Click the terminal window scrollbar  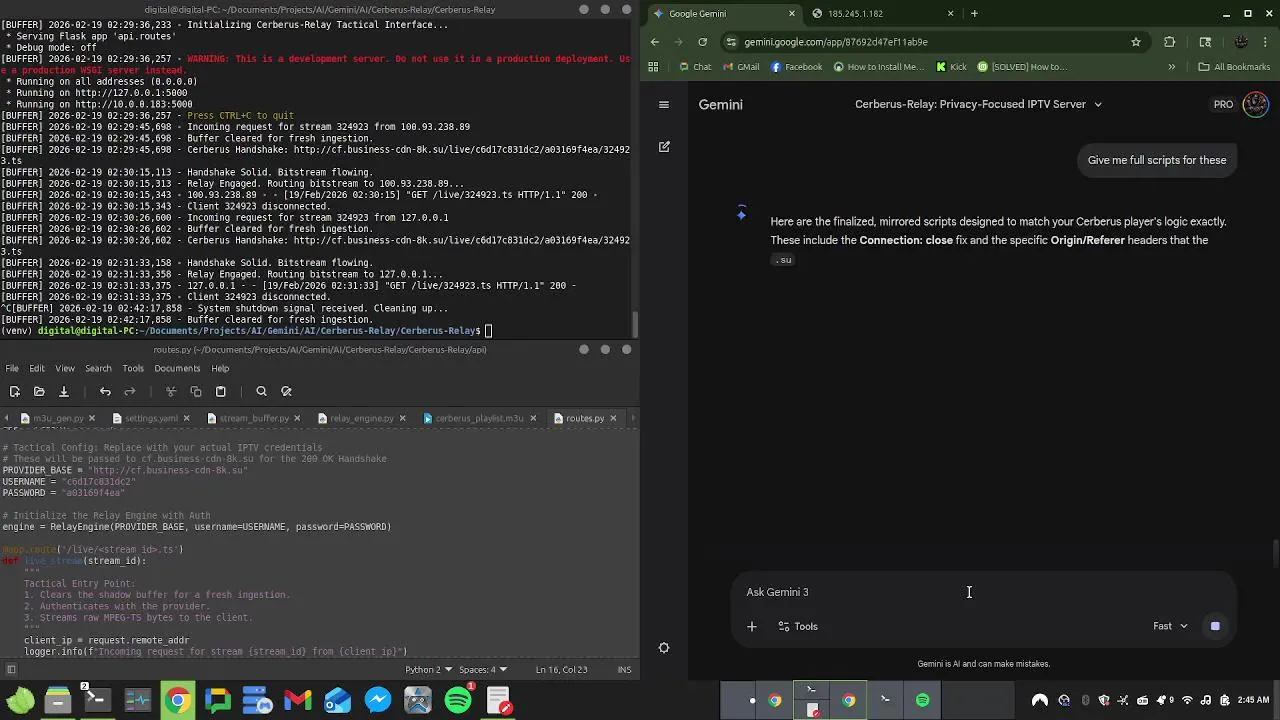(x=635, y=325)
